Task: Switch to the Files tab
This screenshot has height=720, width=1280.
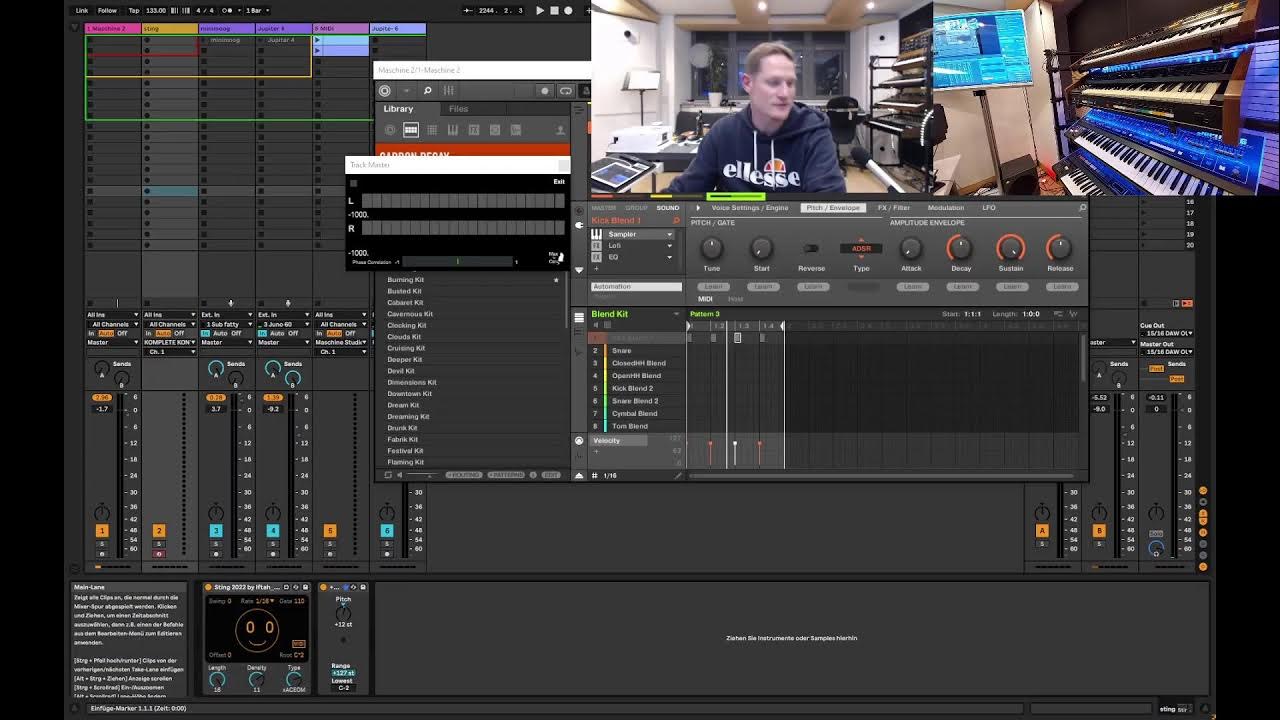Action: [x=458, y=109]
